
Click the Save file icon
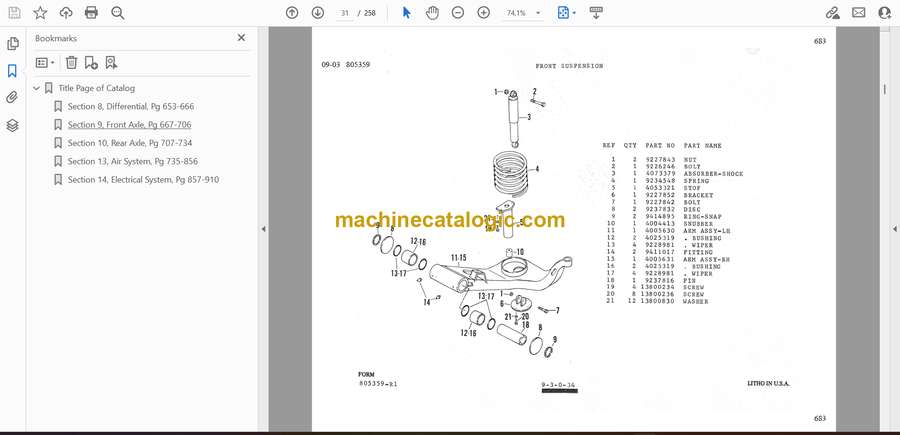[x=14, y=13]
